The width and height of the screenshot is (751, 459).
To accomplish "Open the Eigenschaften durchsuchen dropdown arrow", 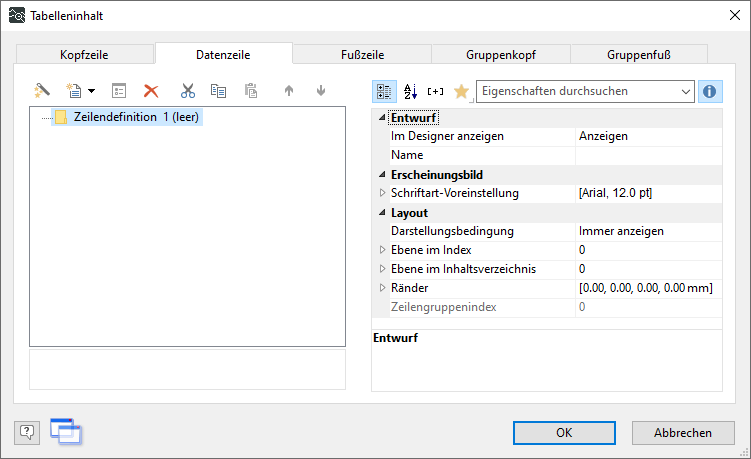I will pyautogui.click(x=686, y=92).
